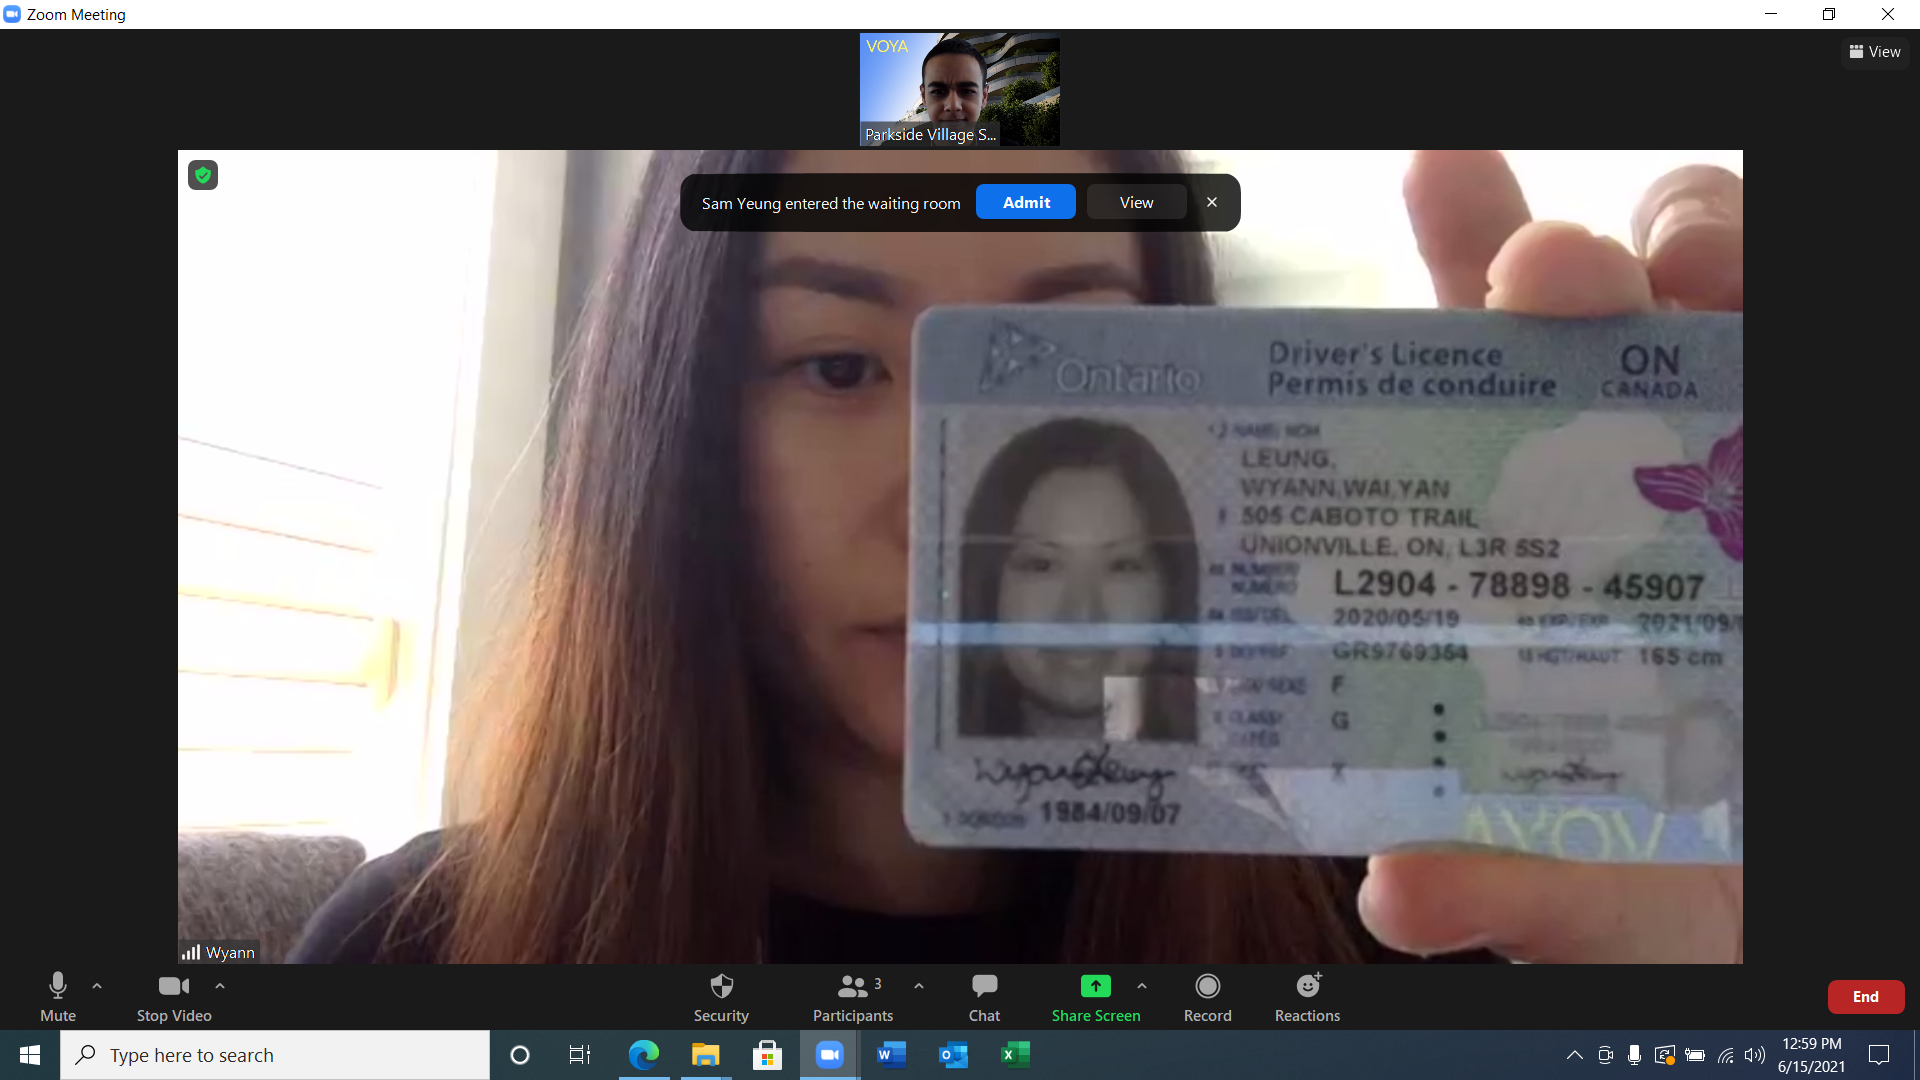Open the Chat panel
Screen dimensions: 1920x1080
click(984, 997)
